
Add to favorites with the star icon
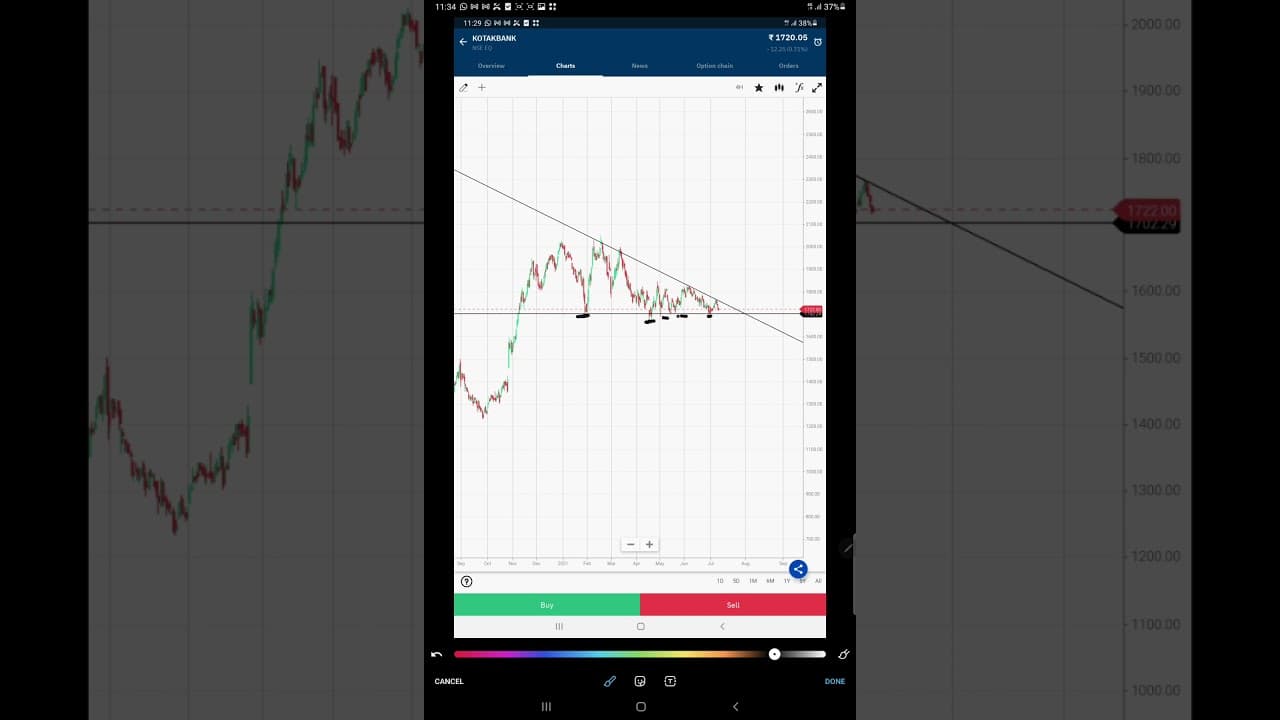(x=759, y=88)
